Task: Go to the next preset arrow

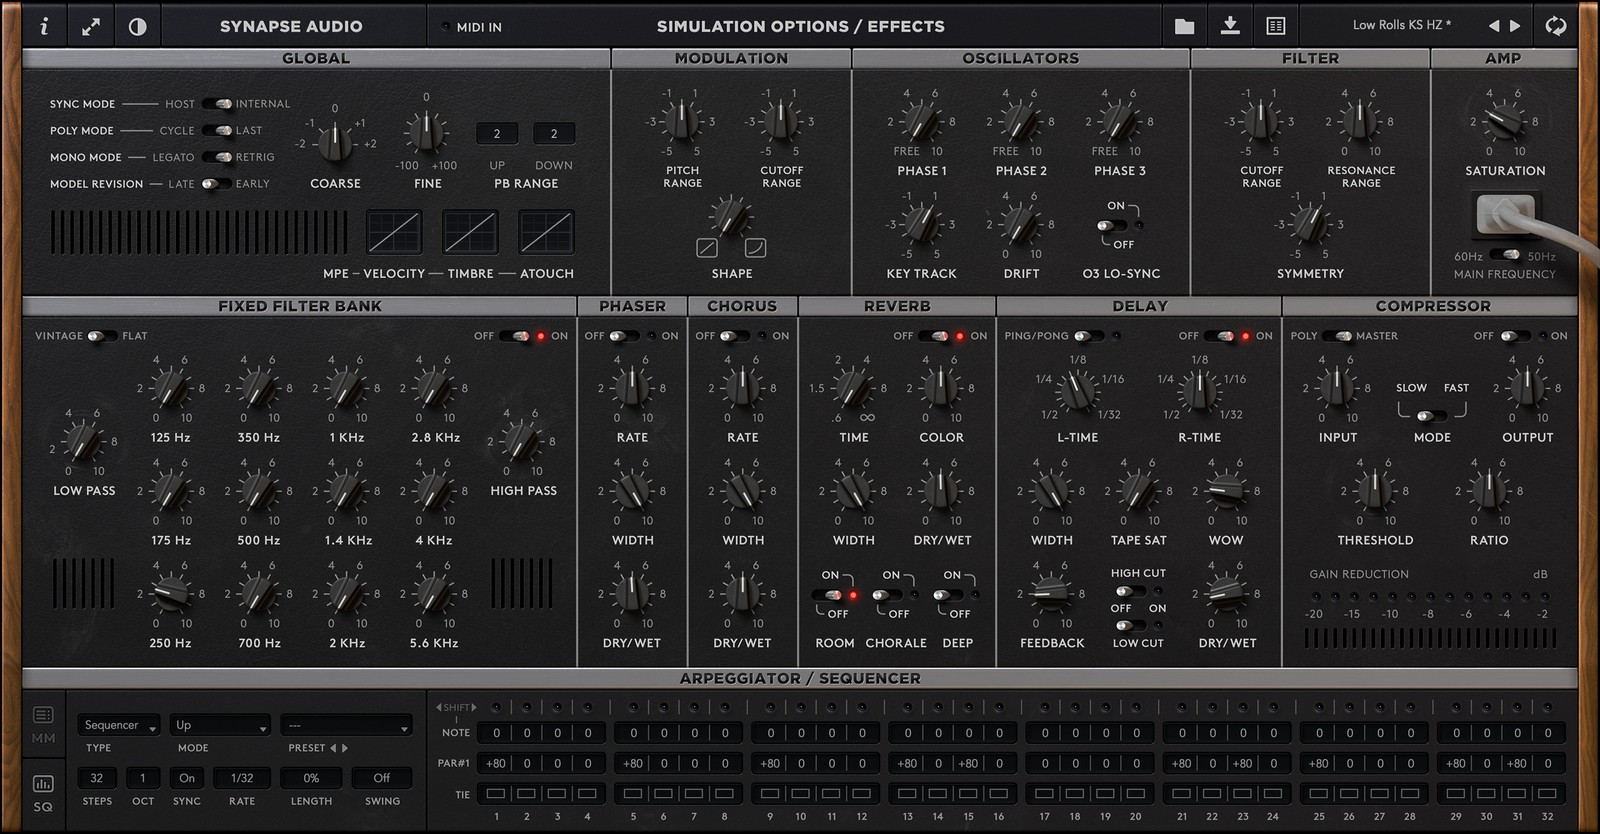Action: pos(1516,26)
